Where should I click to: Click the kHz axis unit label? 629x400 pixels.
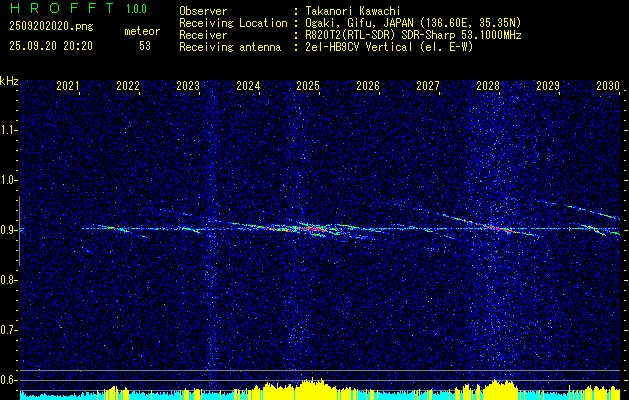coord(9,81)
